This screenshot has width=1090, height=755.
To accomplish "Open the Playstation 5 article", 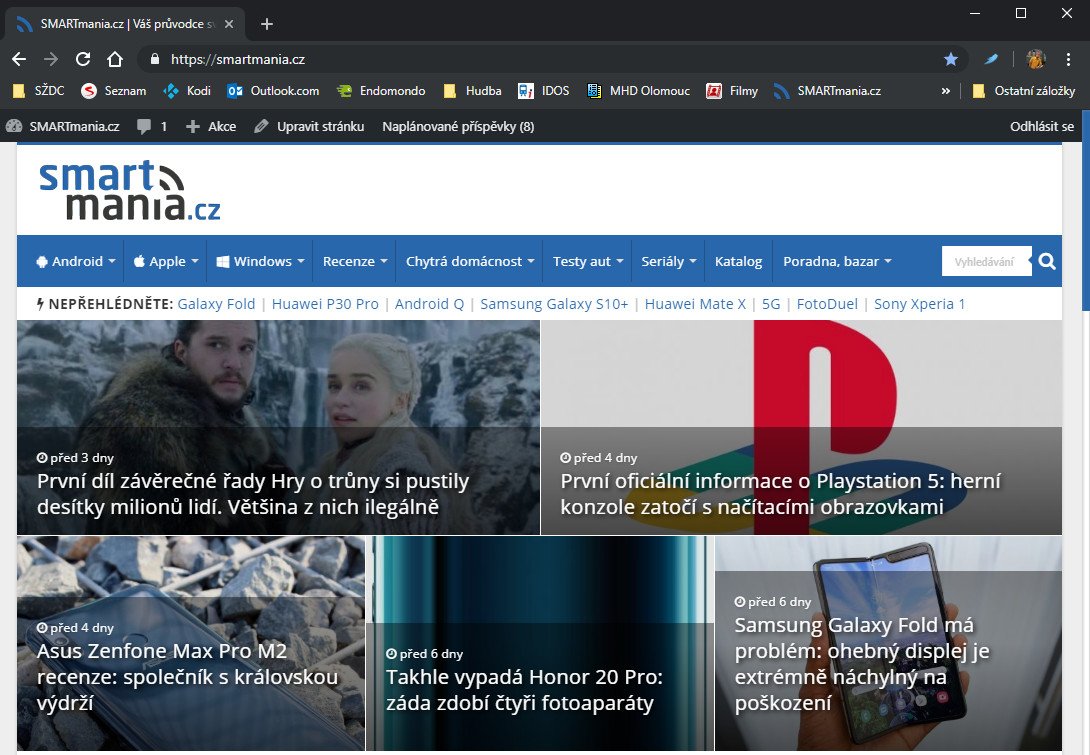I will (x=802, y=427).
